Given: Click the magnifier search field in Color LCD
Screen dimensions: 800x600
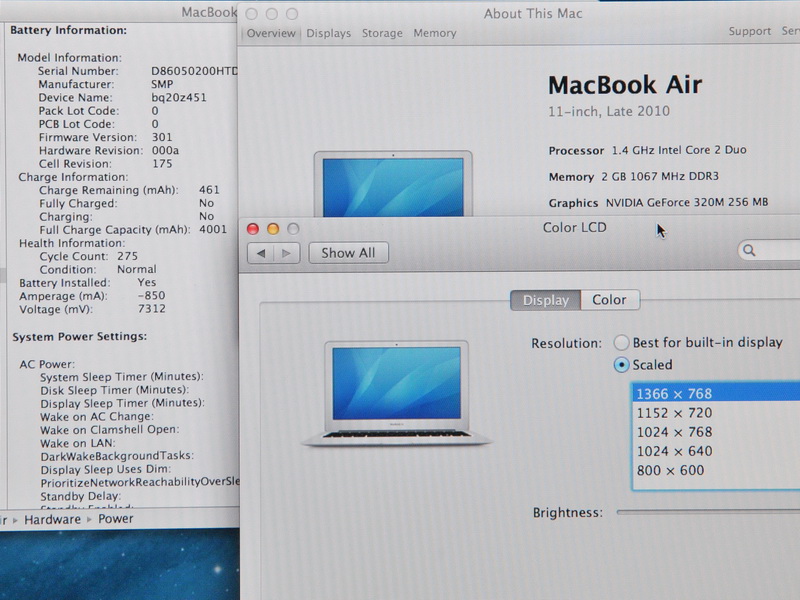Looking at the screenshot, I should click(x=769, y=251).
